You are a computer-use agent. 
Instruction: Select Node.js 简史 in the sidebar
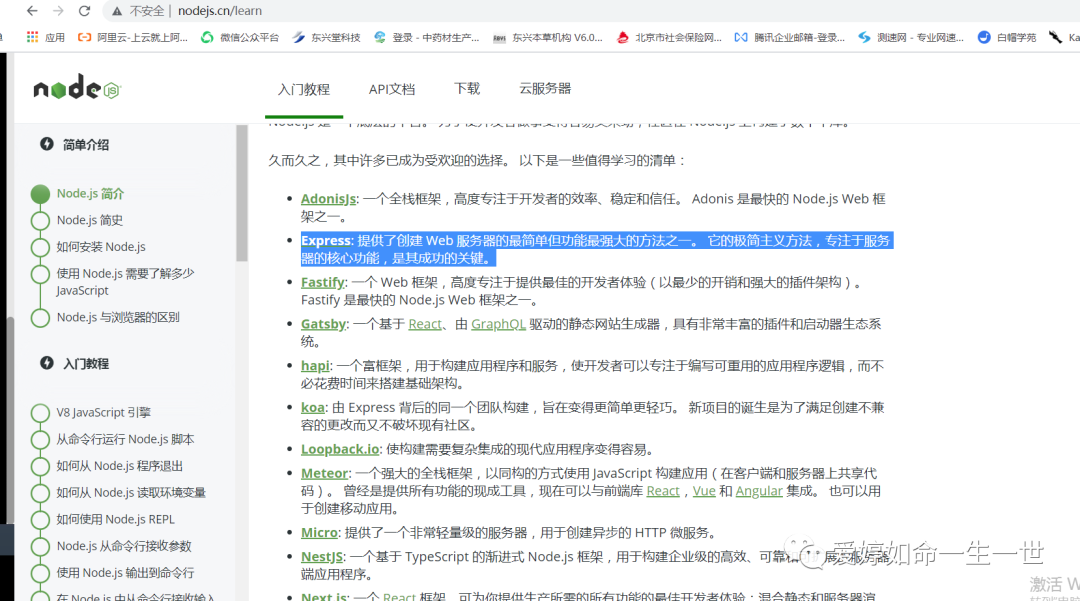coord(90,220)
